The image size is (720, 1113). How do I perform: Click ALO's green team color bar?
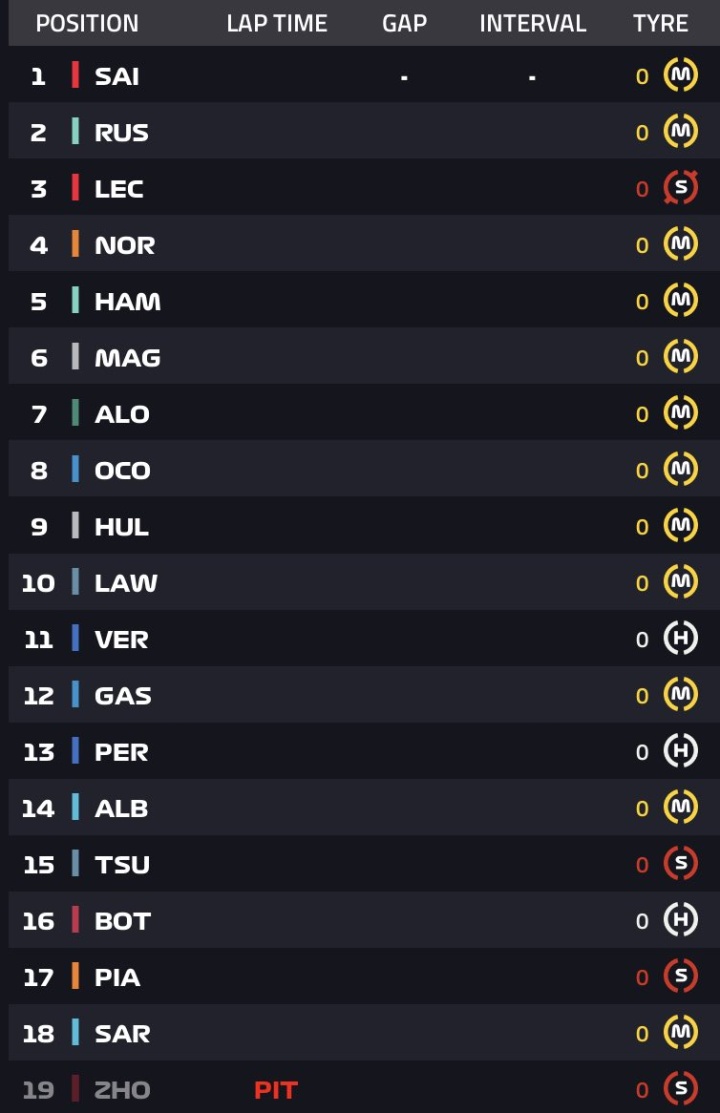click(x=75, y=413)
